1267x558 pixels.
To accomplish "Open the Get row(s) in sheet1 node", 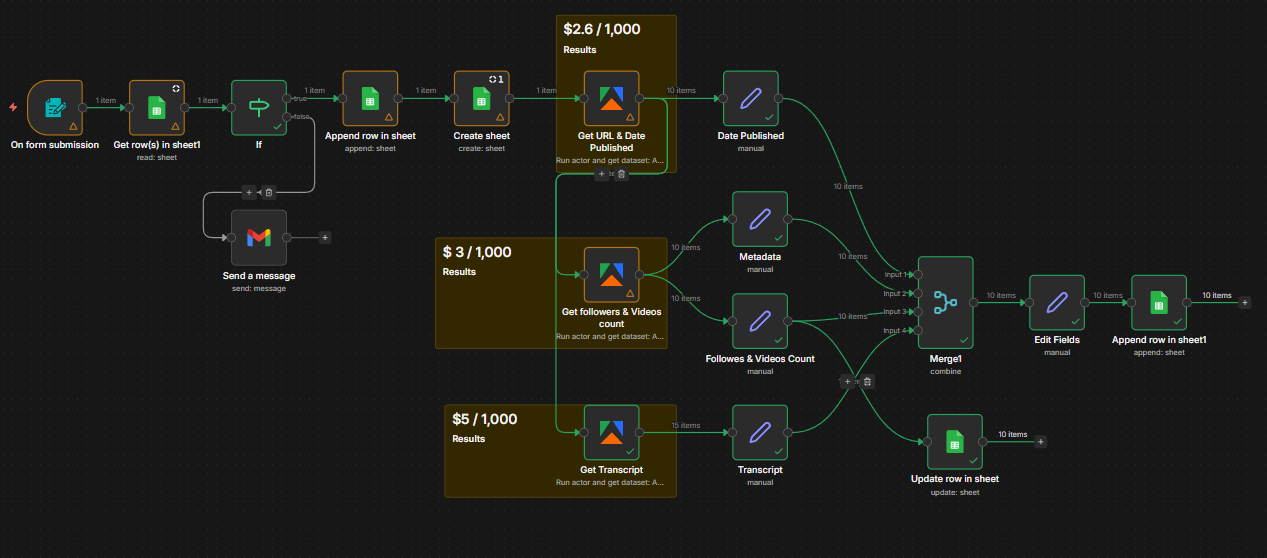I will 157,107.
